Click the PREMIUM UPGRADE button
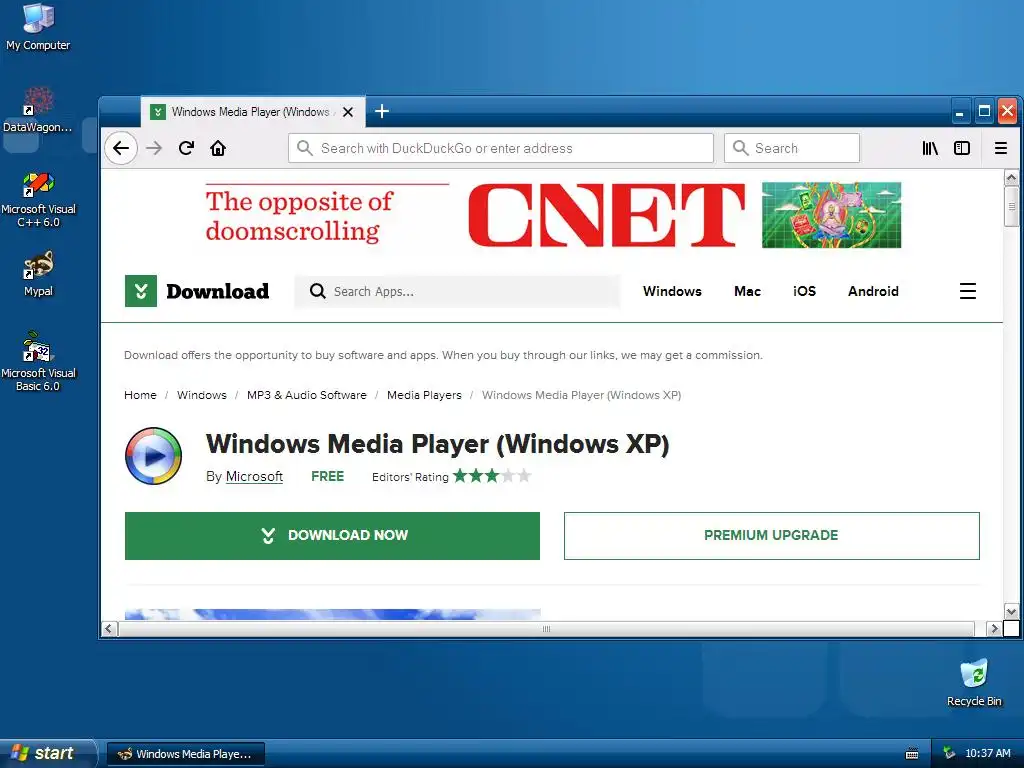 [x=772, y=536]
